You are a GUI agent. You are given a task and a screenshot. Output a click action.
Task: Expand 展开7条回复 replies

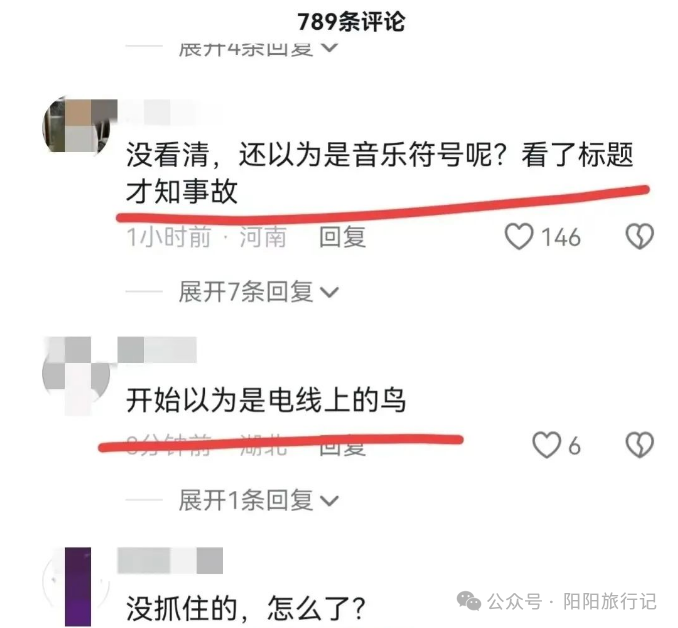[258, 292]
